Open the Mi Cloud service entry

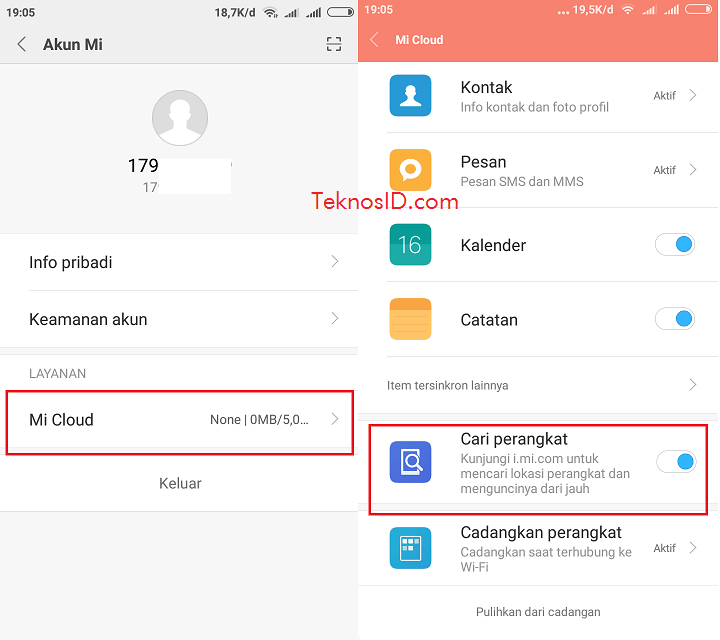180,420
